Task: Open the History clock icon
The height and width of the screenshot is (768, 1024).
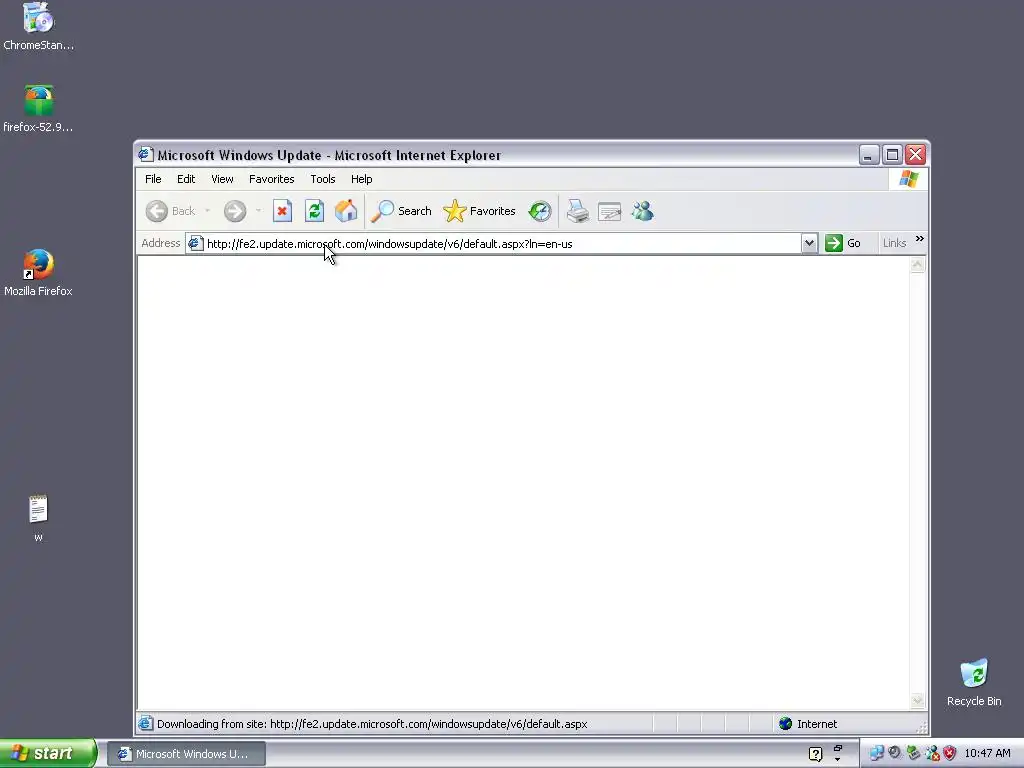Action: [x=540, y=211]
